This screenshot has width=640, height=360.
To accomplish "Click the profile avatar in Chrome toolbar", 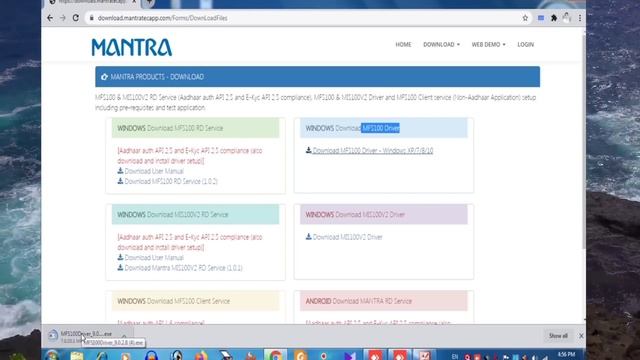I will [x=567, y=17].
